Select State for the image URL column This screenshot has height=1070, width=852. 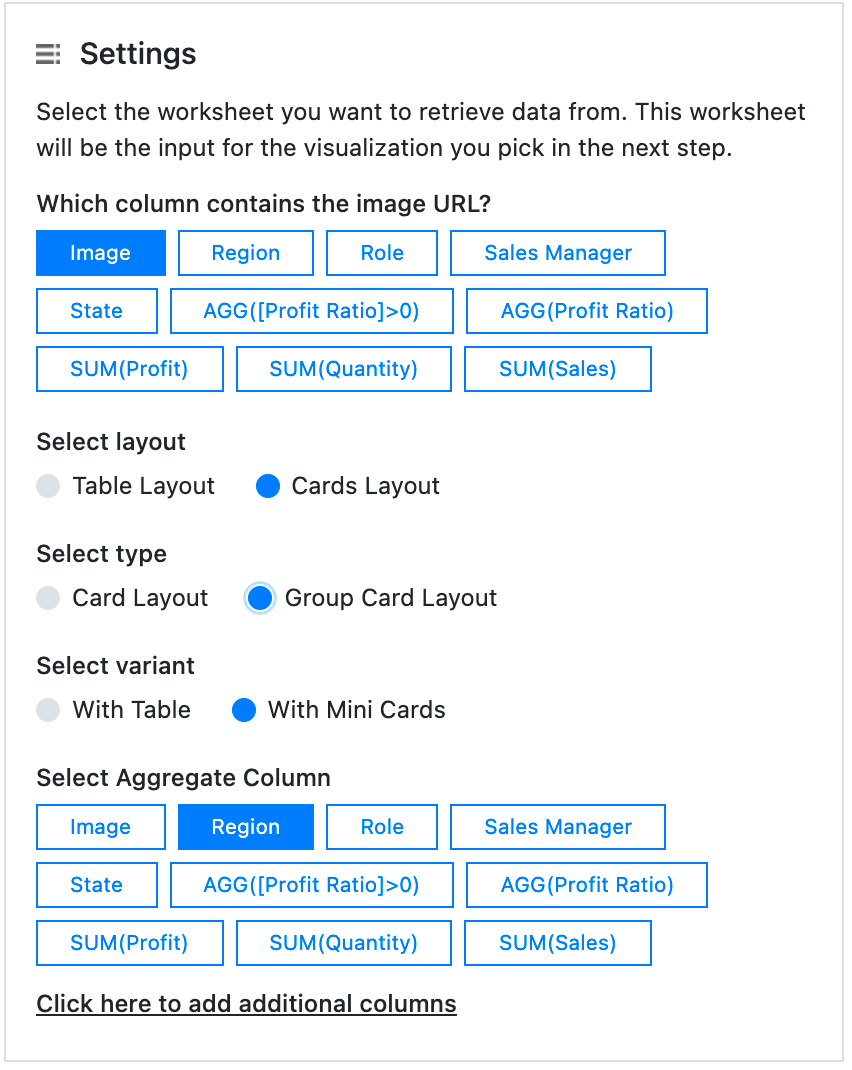[x=96, y=310]
